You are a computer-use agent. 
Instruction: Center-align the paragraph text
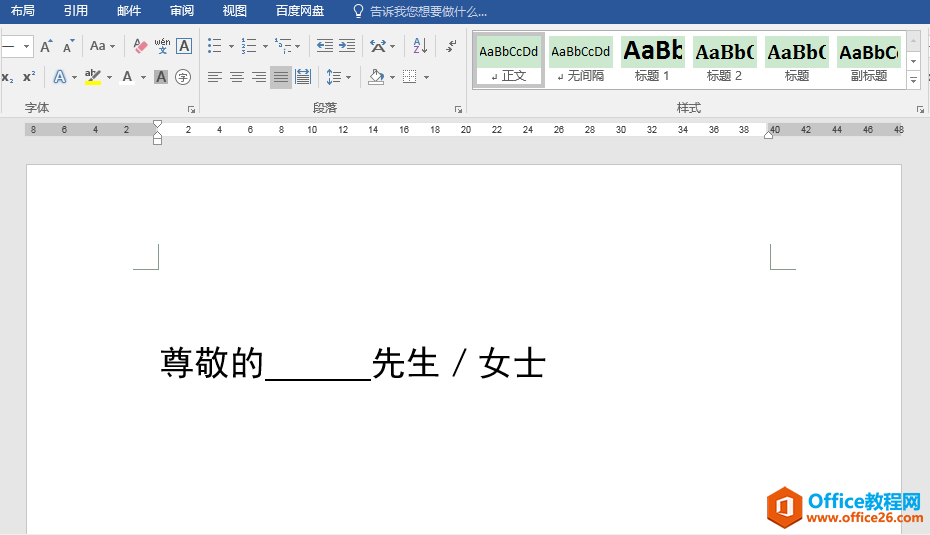point(237,77)
